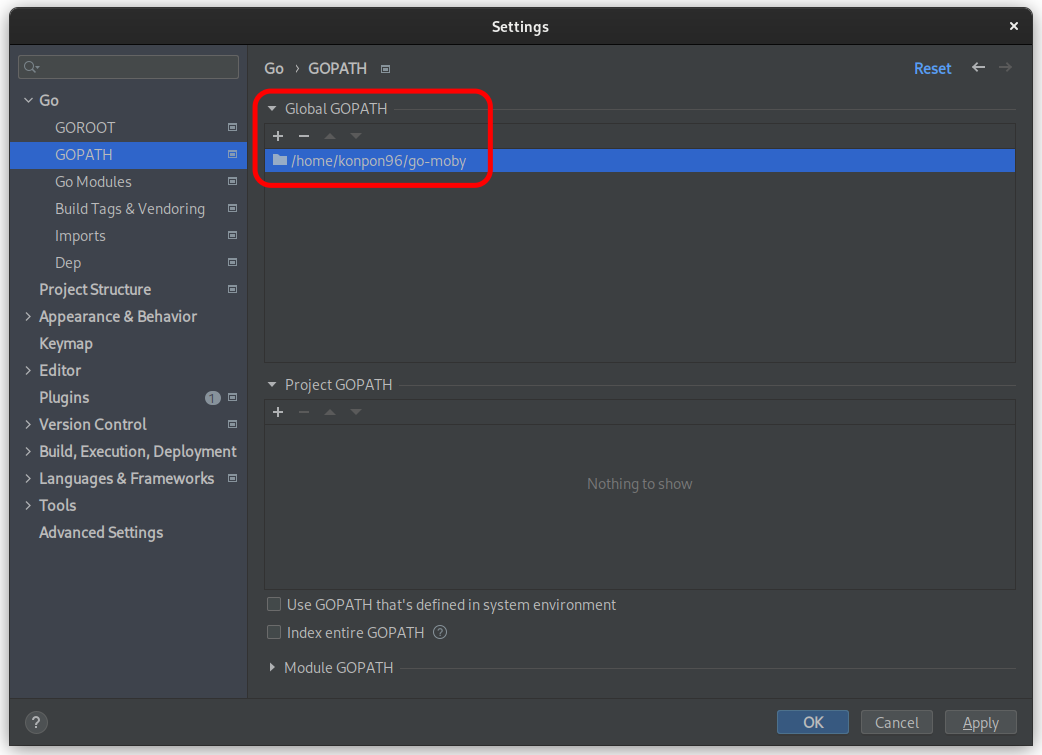Click Index entire GOPATH help icon
The width and height of the screenshot is (1042, 755).
[x=440, y=632]
